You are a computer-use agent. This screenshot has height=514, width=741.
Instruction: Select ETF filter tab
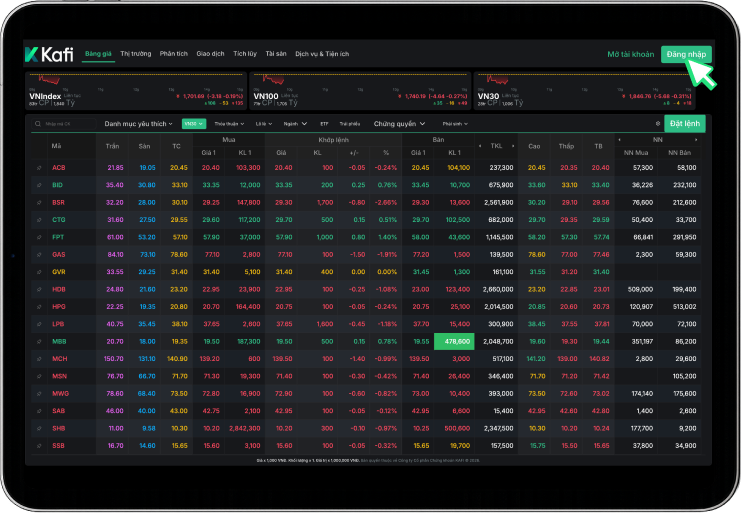tap(324, 124)
